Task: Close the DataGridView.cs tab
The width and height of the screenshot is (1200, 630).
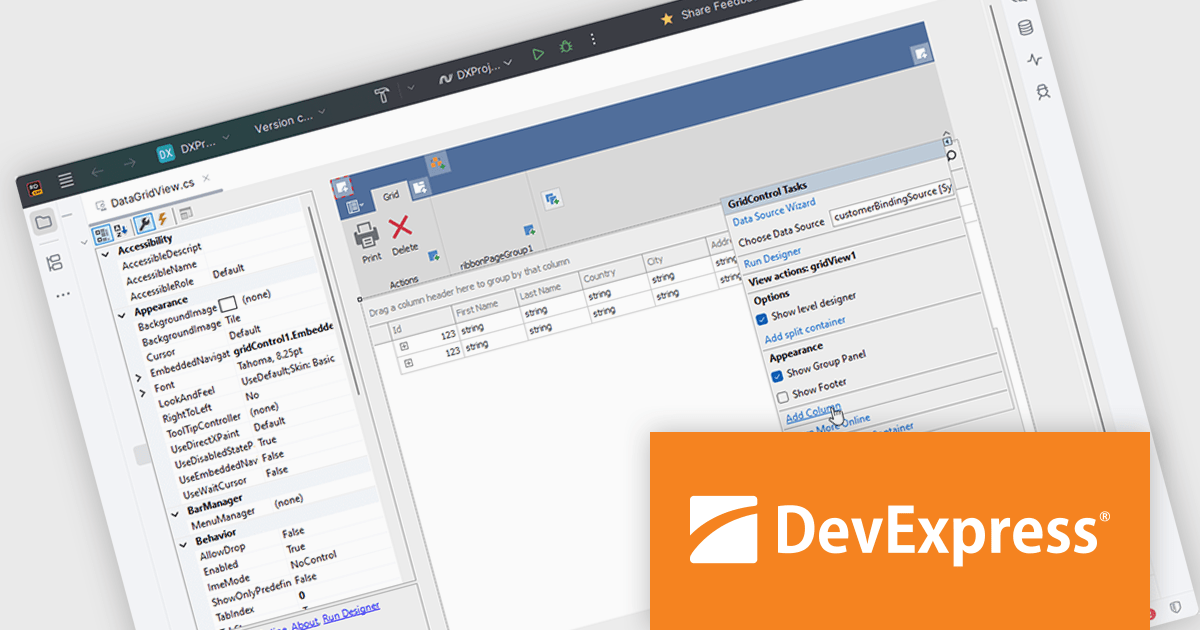Action: [206, 178]
